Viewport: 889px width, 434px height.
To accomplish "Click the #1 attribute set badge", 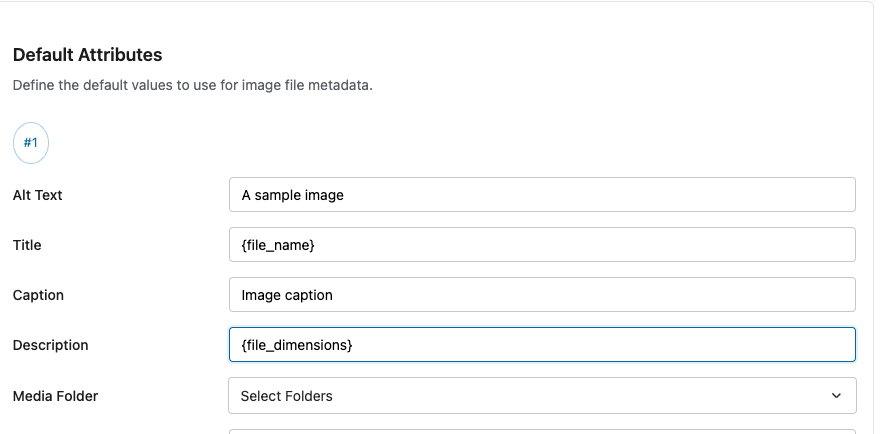I will (31, 144).
